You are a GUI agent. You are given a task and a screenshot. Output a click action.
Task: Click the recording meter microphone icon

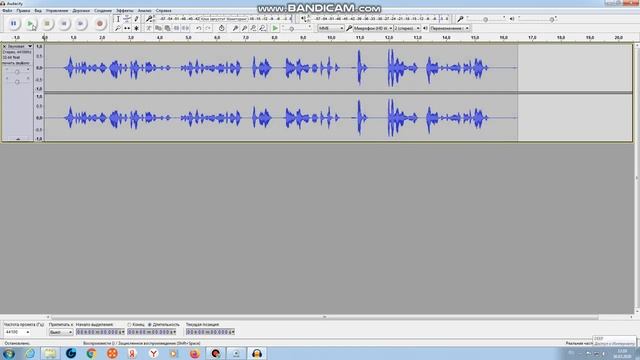tap(149, 19)
